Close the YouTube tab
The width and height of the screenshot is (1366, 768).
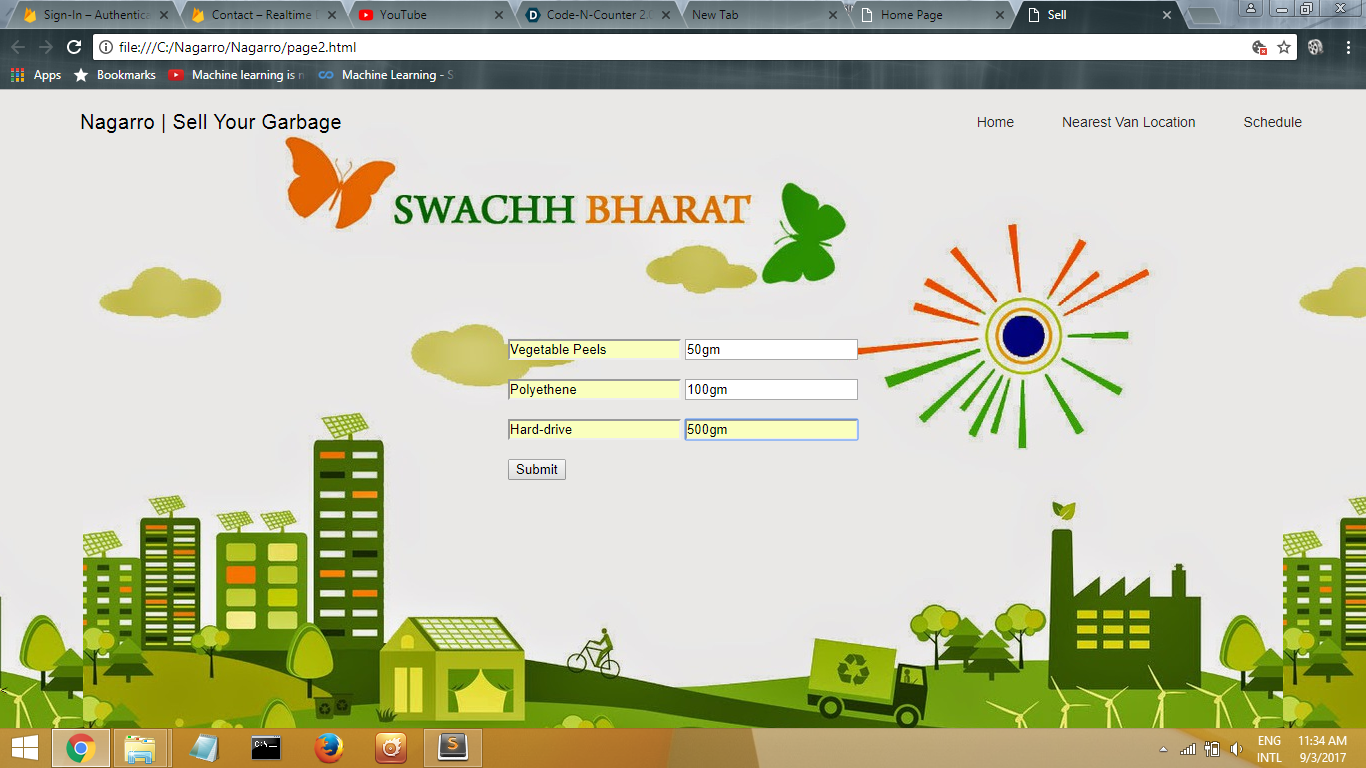pos(499,15)
